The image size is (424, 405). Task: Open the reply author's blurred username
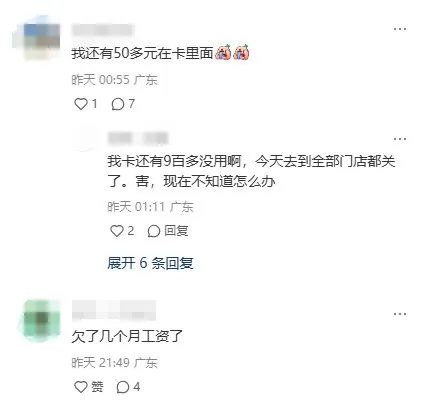[x=138, y=138]
